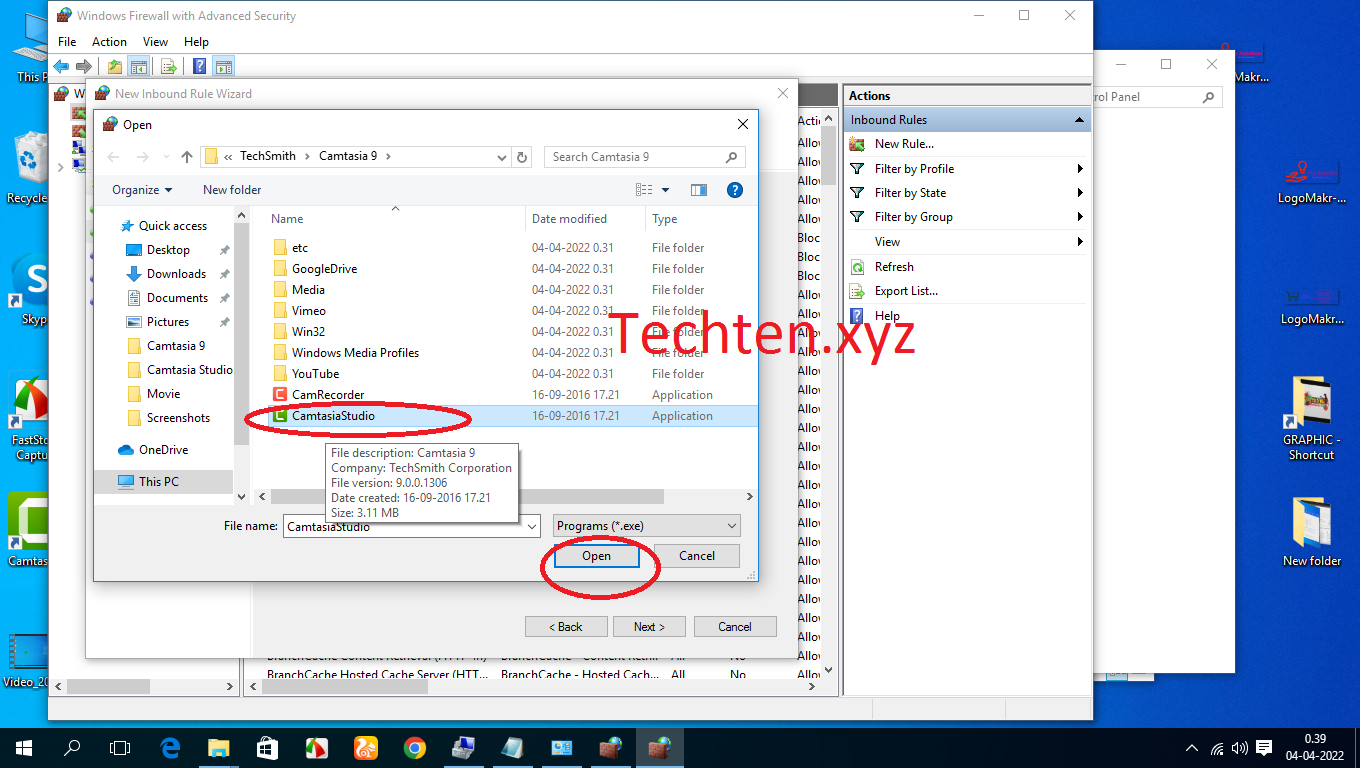This screenshot has width=1360, height=768.
Task: Click the Open button
Action: click(597, 556)
